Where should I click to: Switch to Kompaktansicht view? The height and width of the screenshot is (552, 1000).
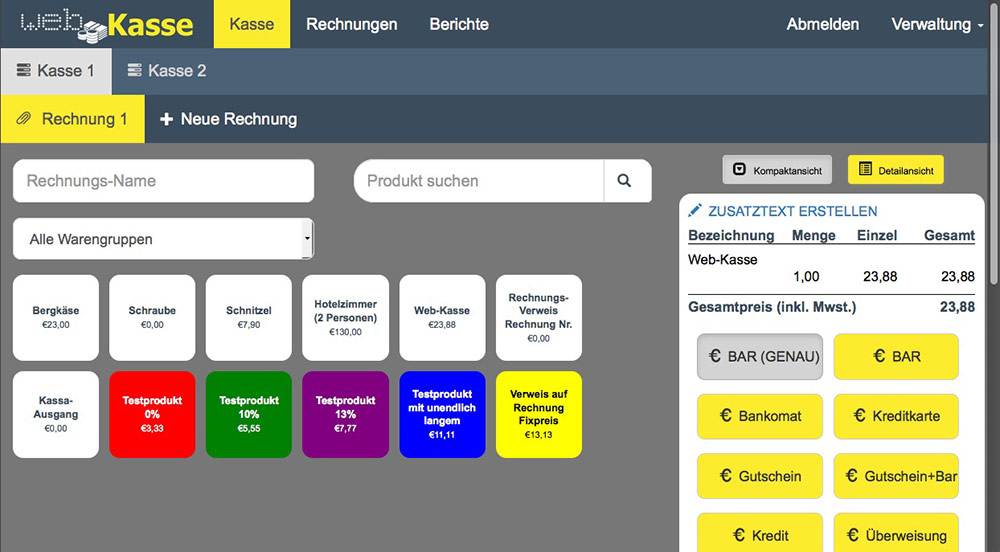(778, 170)
